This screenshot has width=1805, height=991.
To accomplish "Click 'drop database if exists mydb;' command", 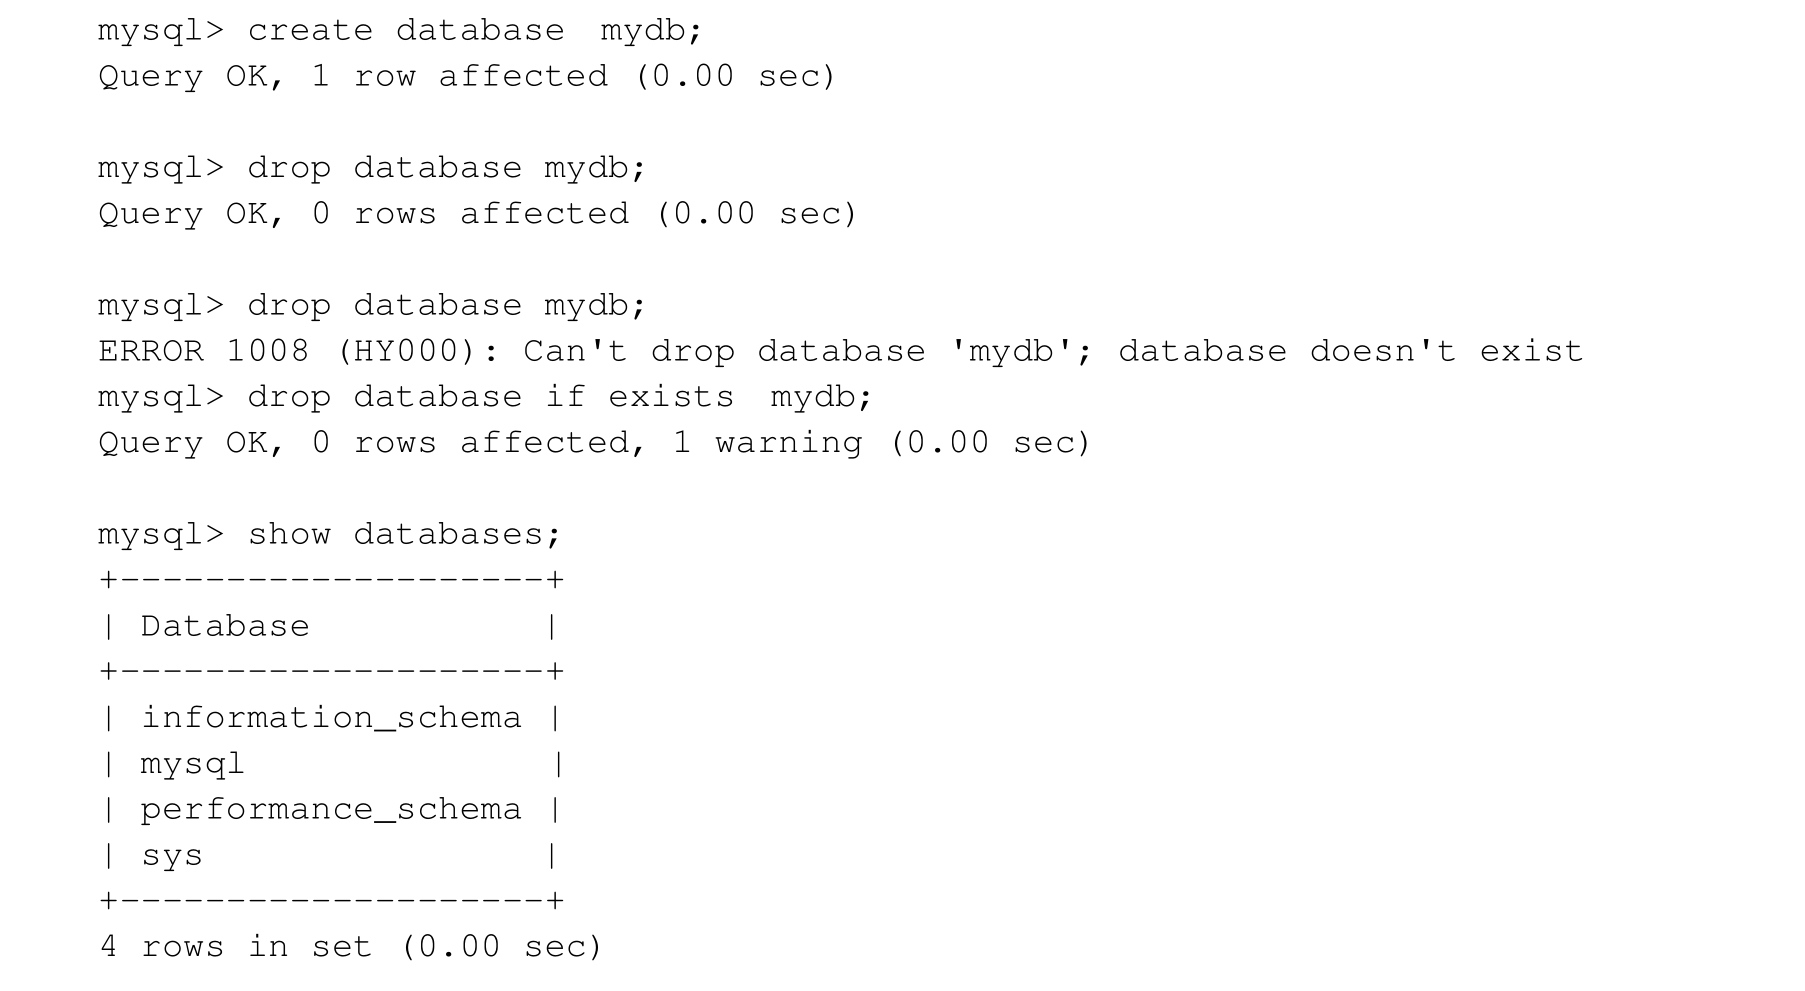I will pyautogui.click(x=485, y=398).
